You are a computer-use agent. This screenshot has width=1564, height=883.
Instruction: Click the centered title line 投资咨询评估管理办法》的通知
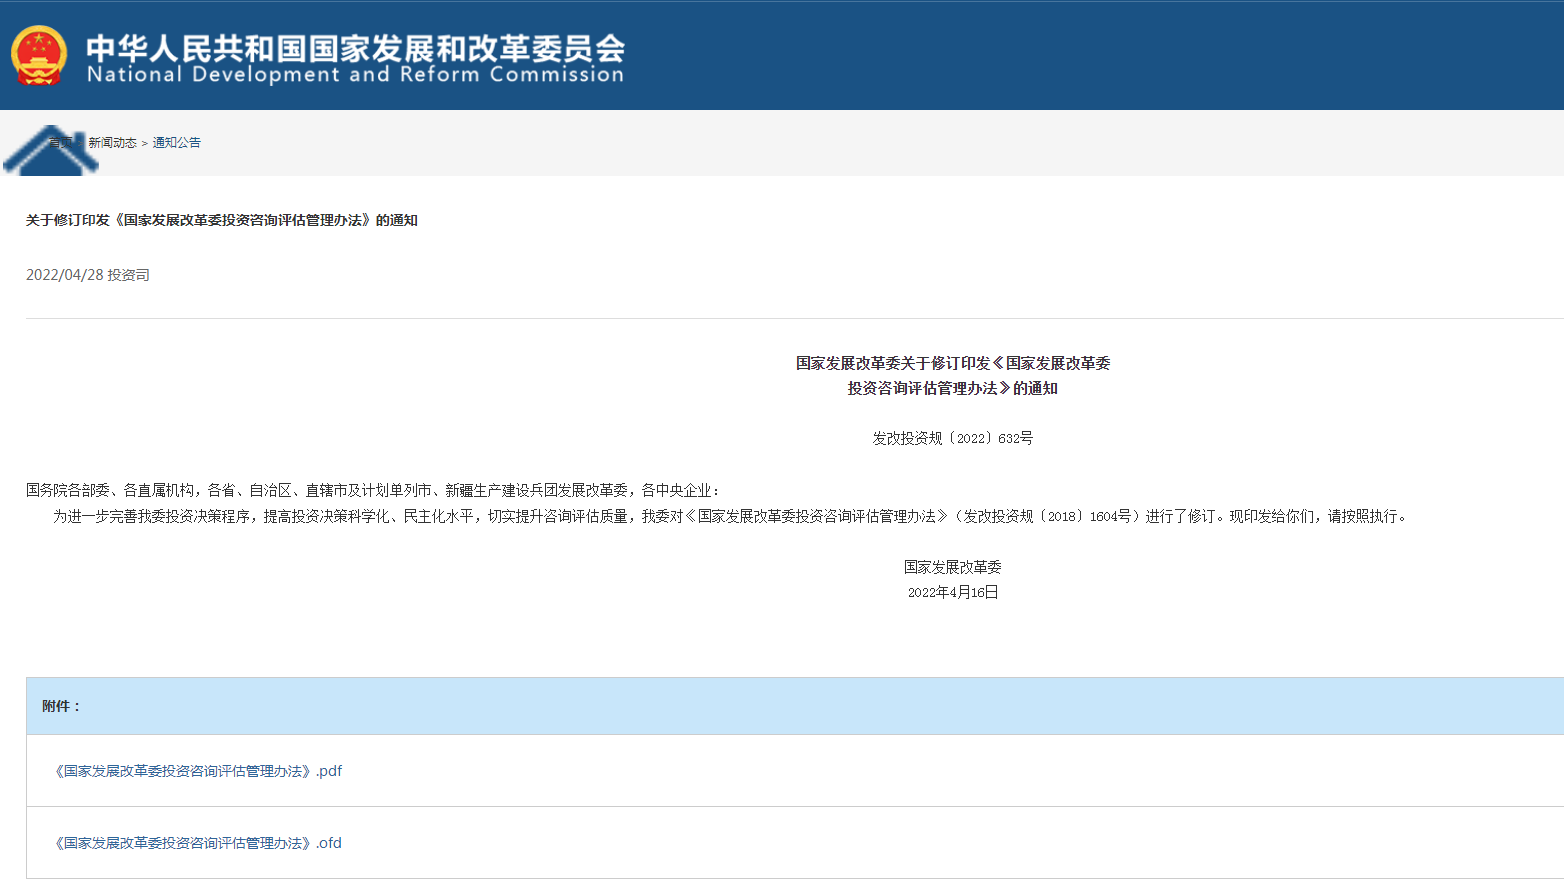point(952,388)
